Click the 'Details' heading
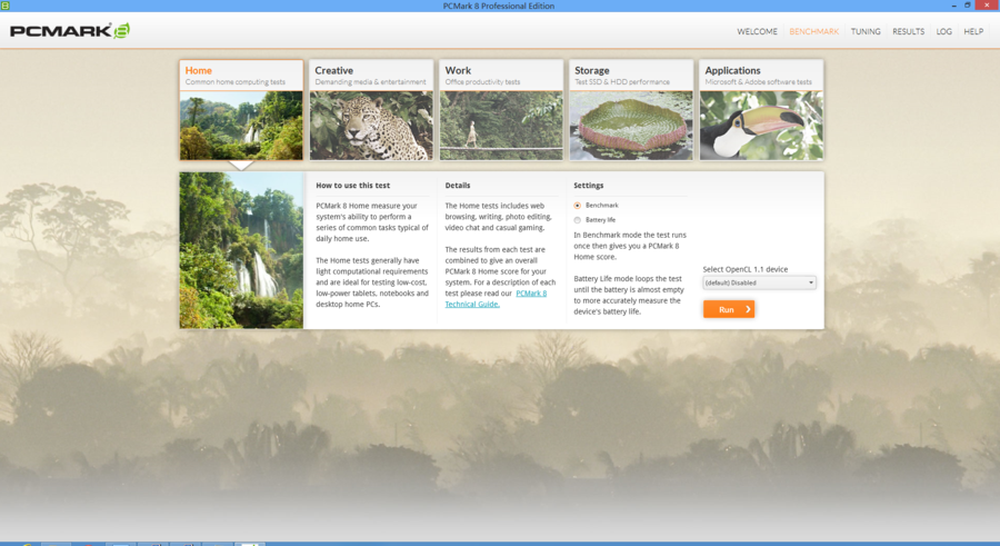 [x=457, y=186]
